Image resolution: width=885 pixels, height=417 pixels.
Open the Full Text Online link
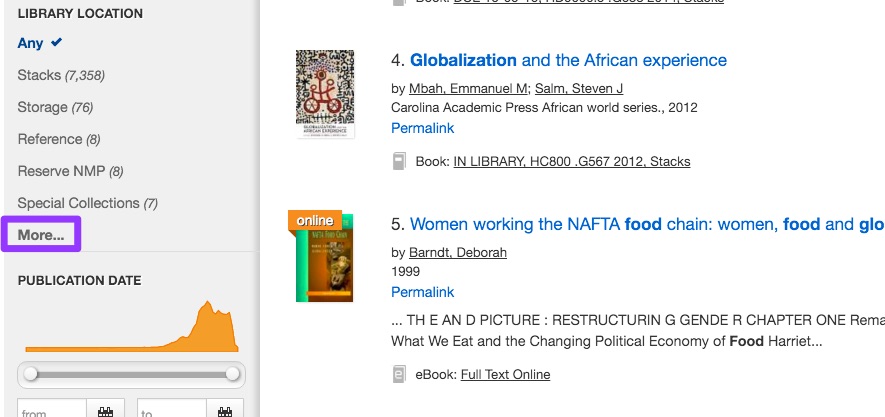pyautogui.click(x=505, y=375)
